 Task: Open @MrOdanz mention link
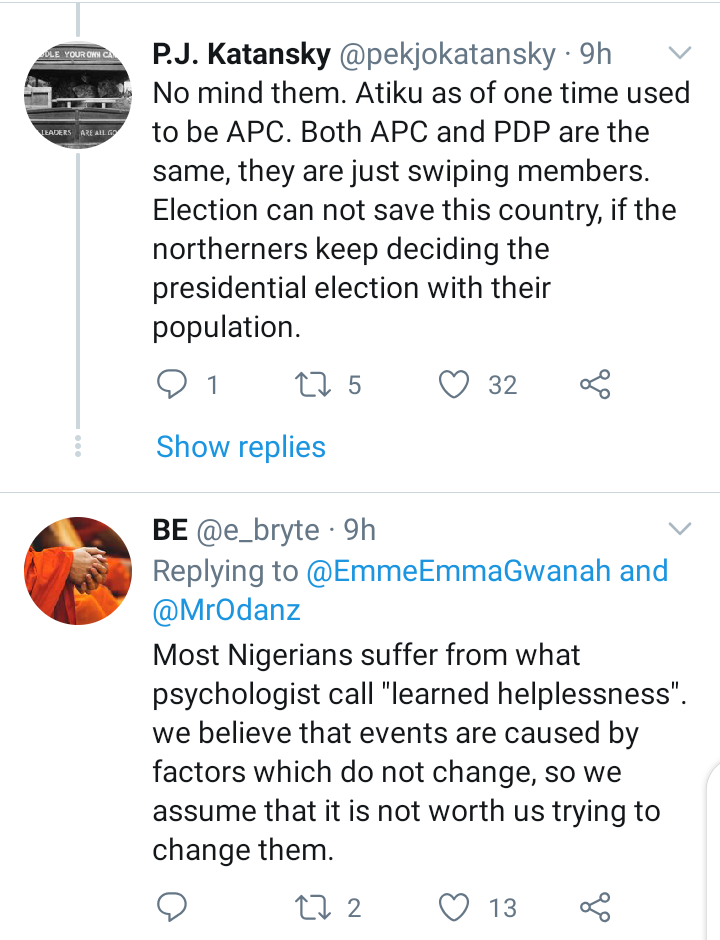click(x=227, y=610)
